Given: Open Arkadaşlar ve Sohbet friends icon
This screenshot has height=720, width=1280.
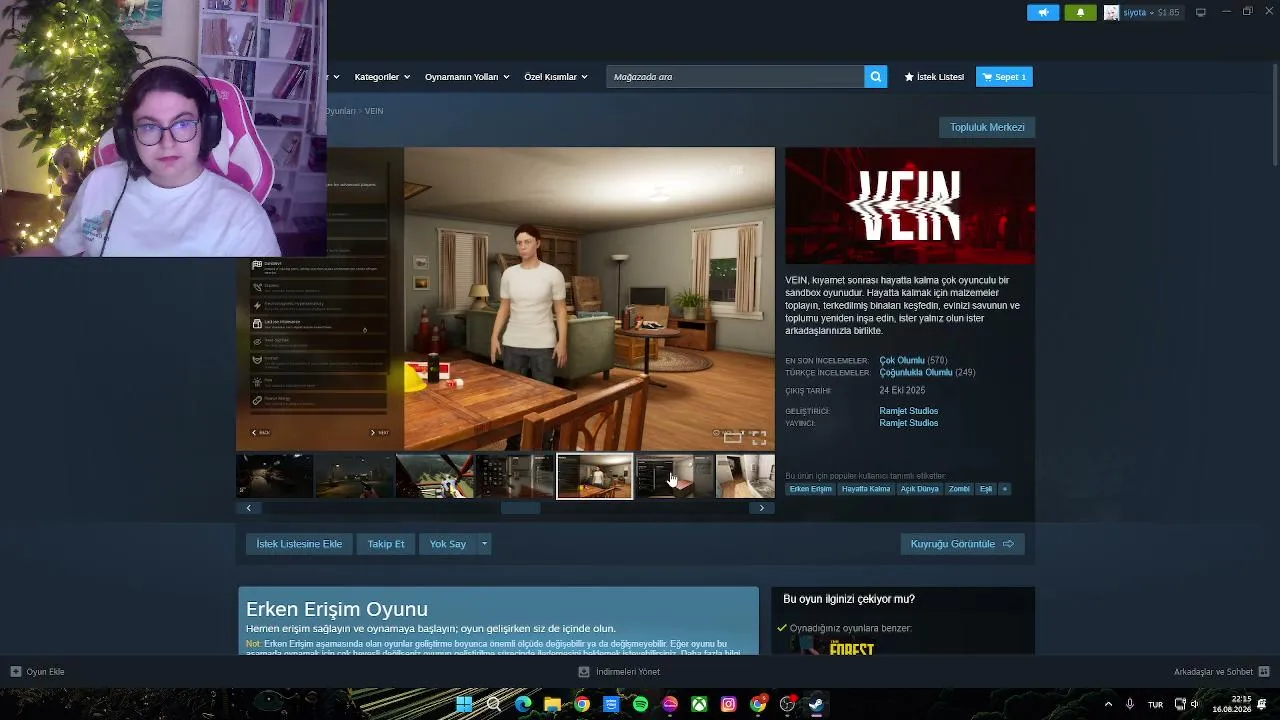Looking at the screenshot, I should coord(1264,672).
